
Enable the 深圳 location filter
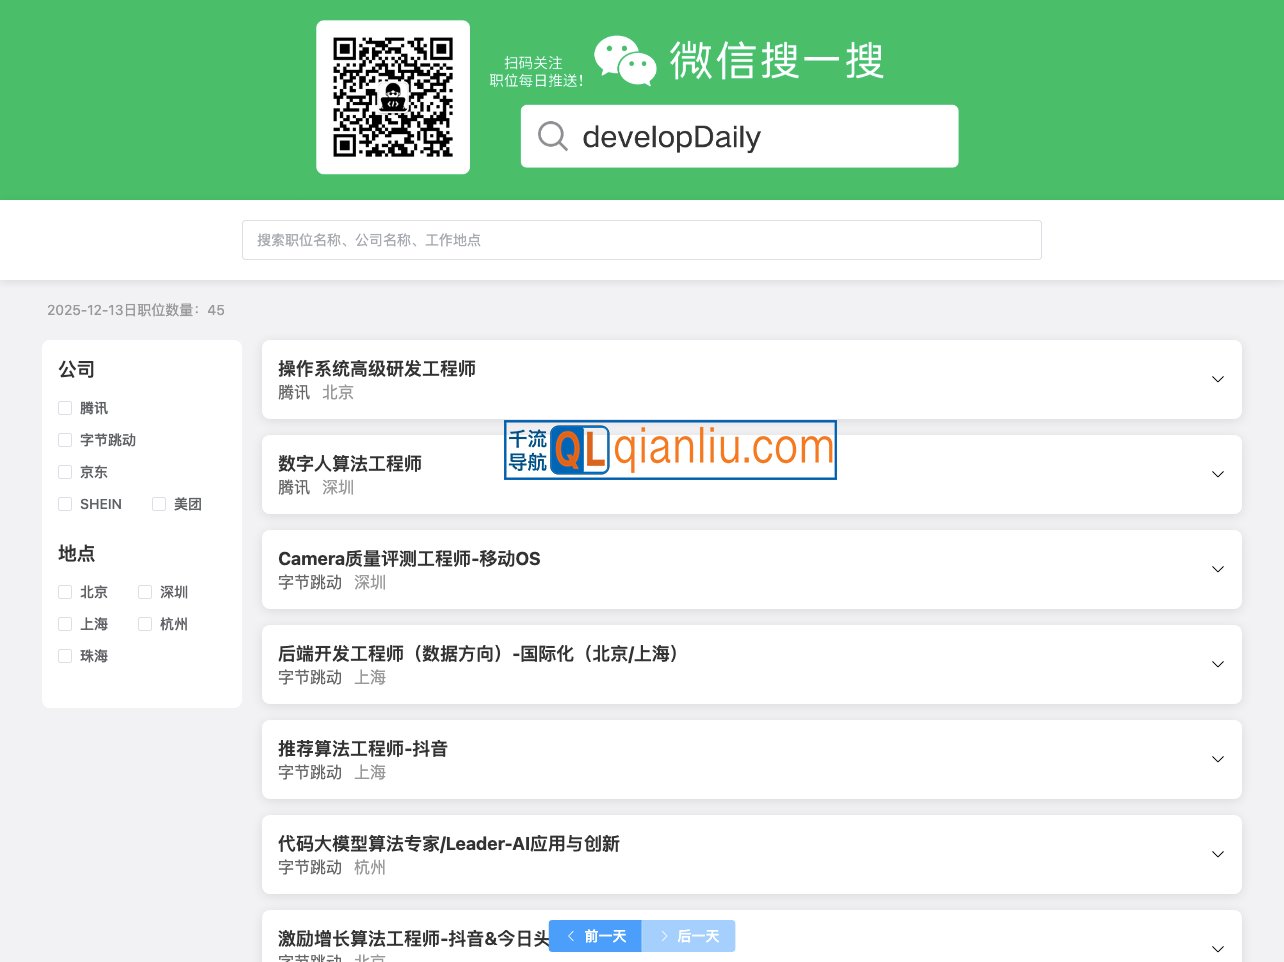[144, 591]
